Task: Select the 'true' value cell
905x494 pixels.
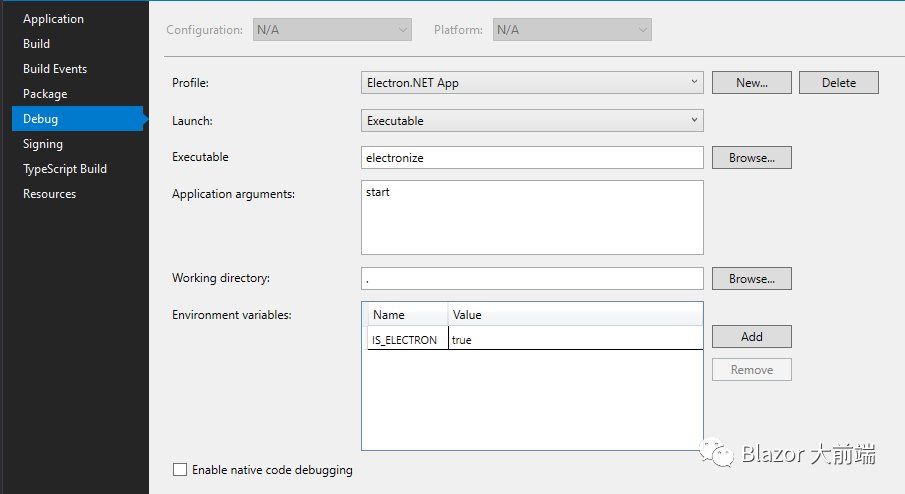Action: [575, 340]
